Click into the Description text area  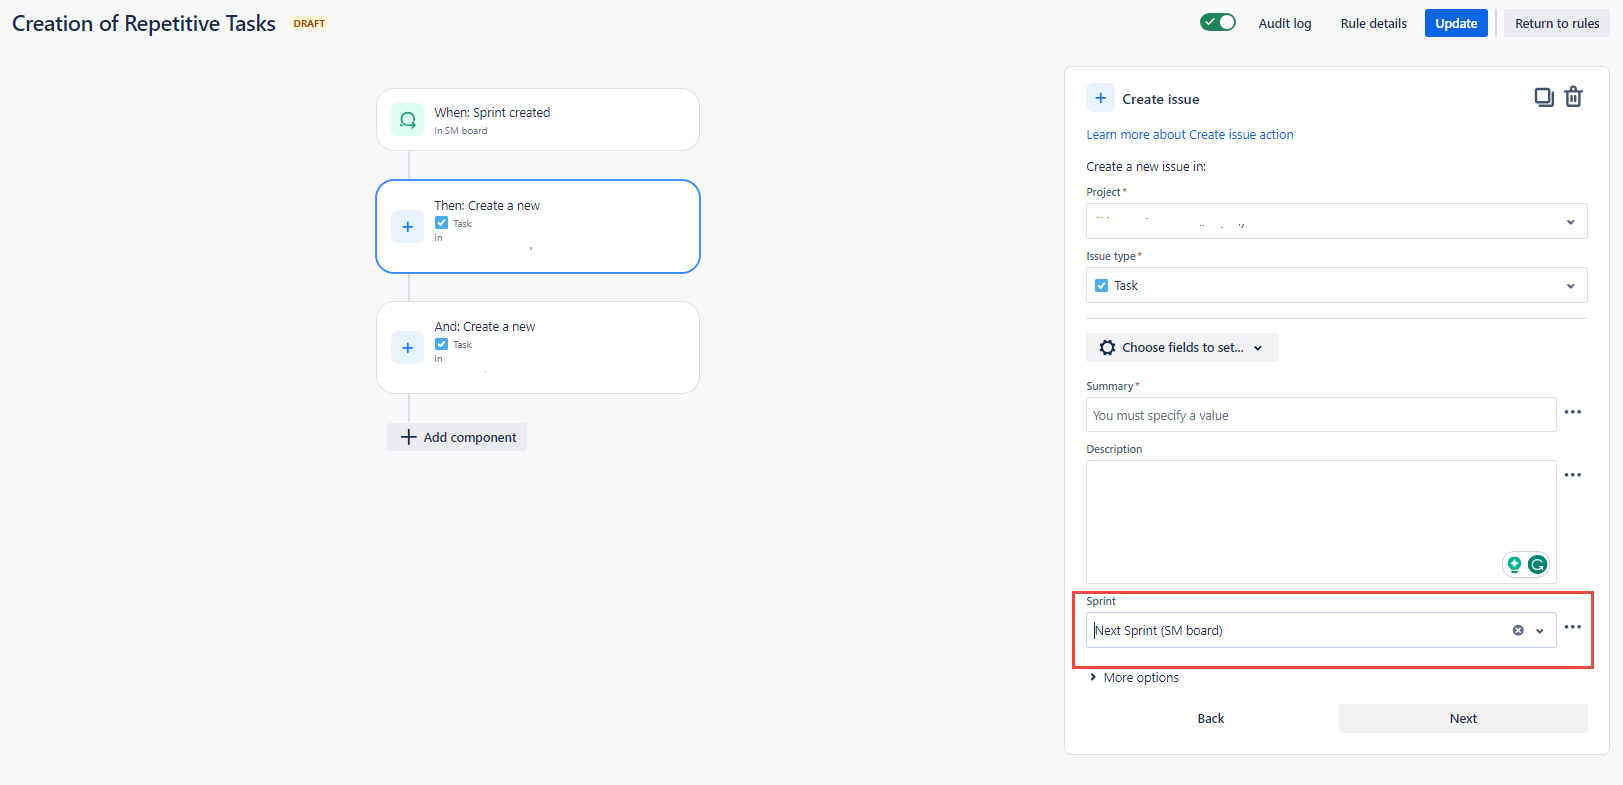click(x=1321, y=522)
